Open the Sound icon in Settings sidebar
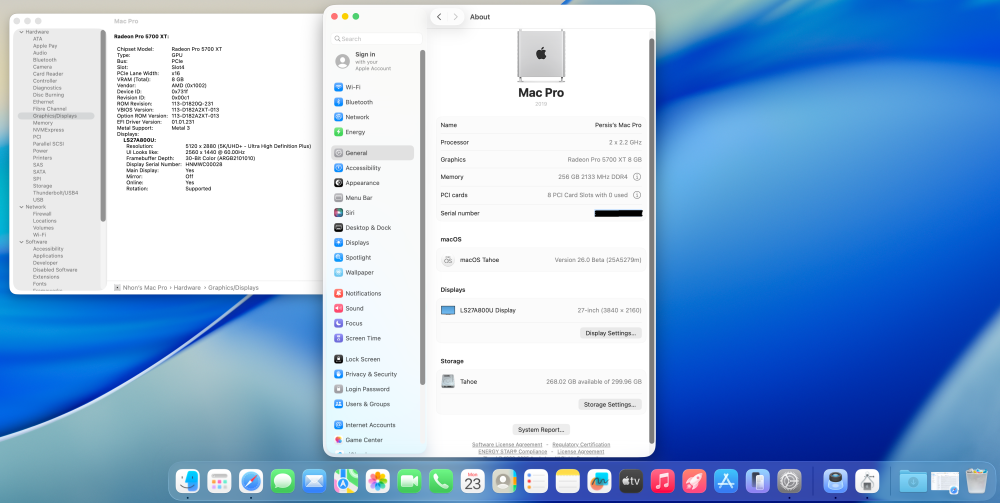Viewport: 1000px width, 503px height. pos(339,309)
